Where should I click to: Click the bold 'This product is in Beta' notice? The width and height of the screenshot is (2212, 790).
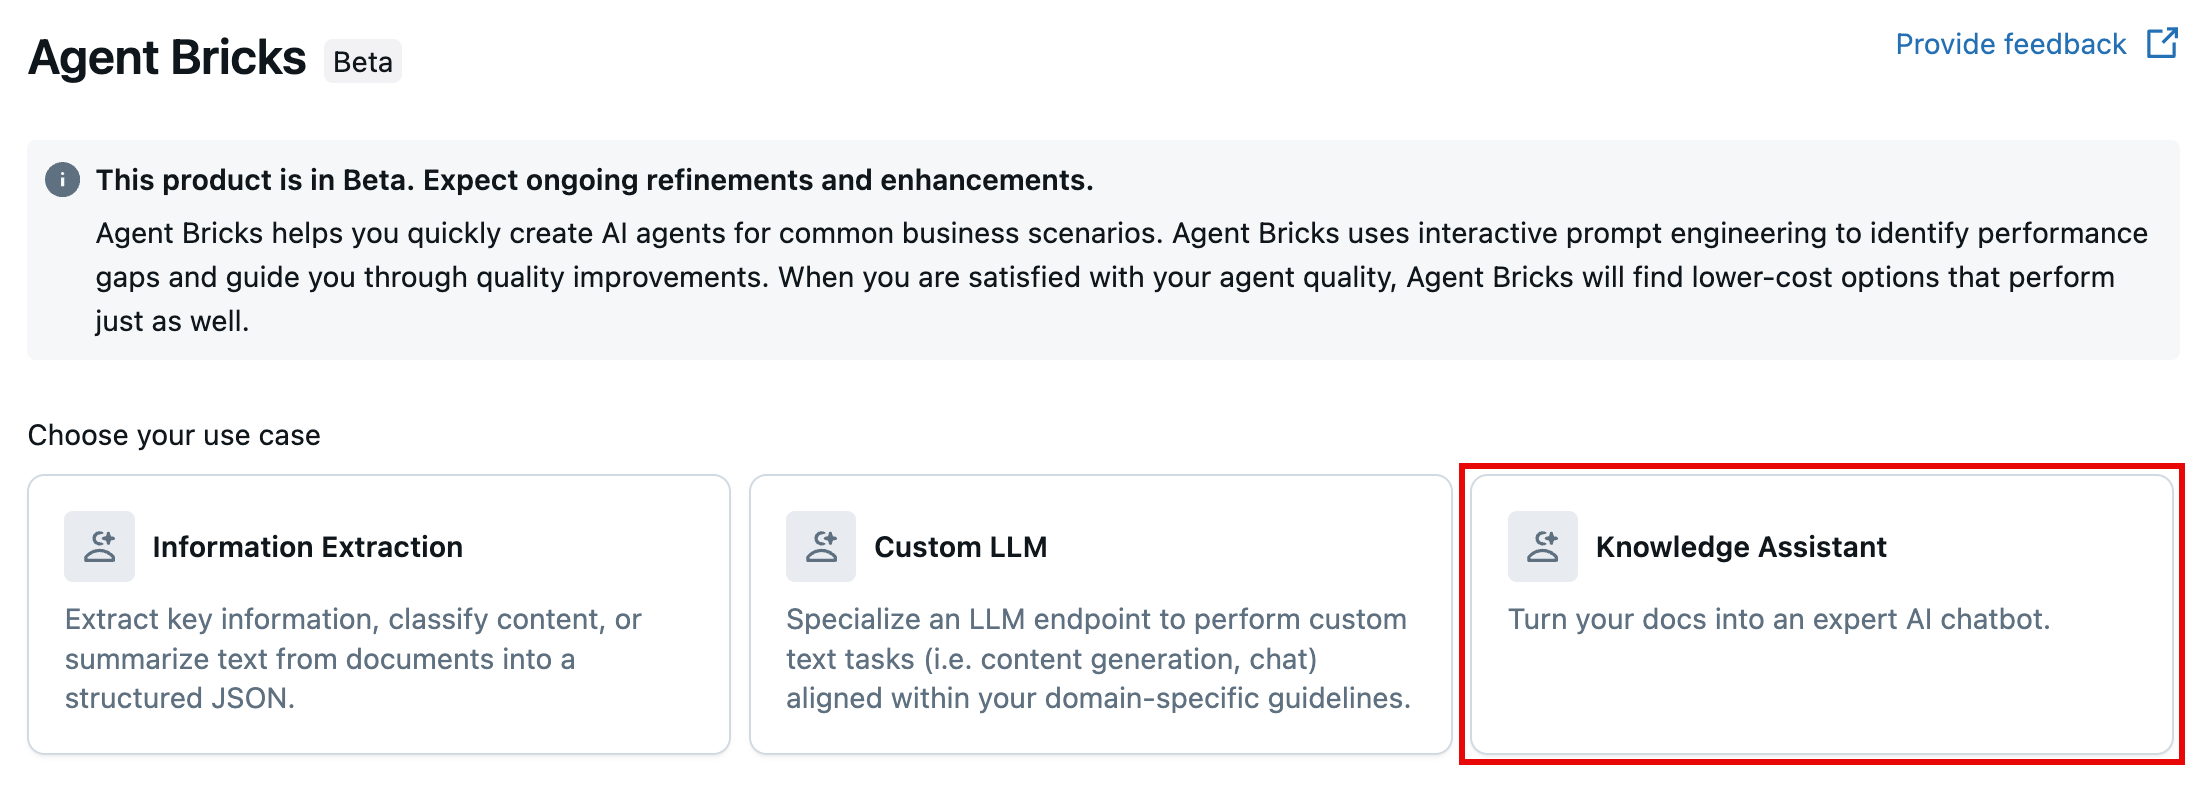tap(594, 180)
